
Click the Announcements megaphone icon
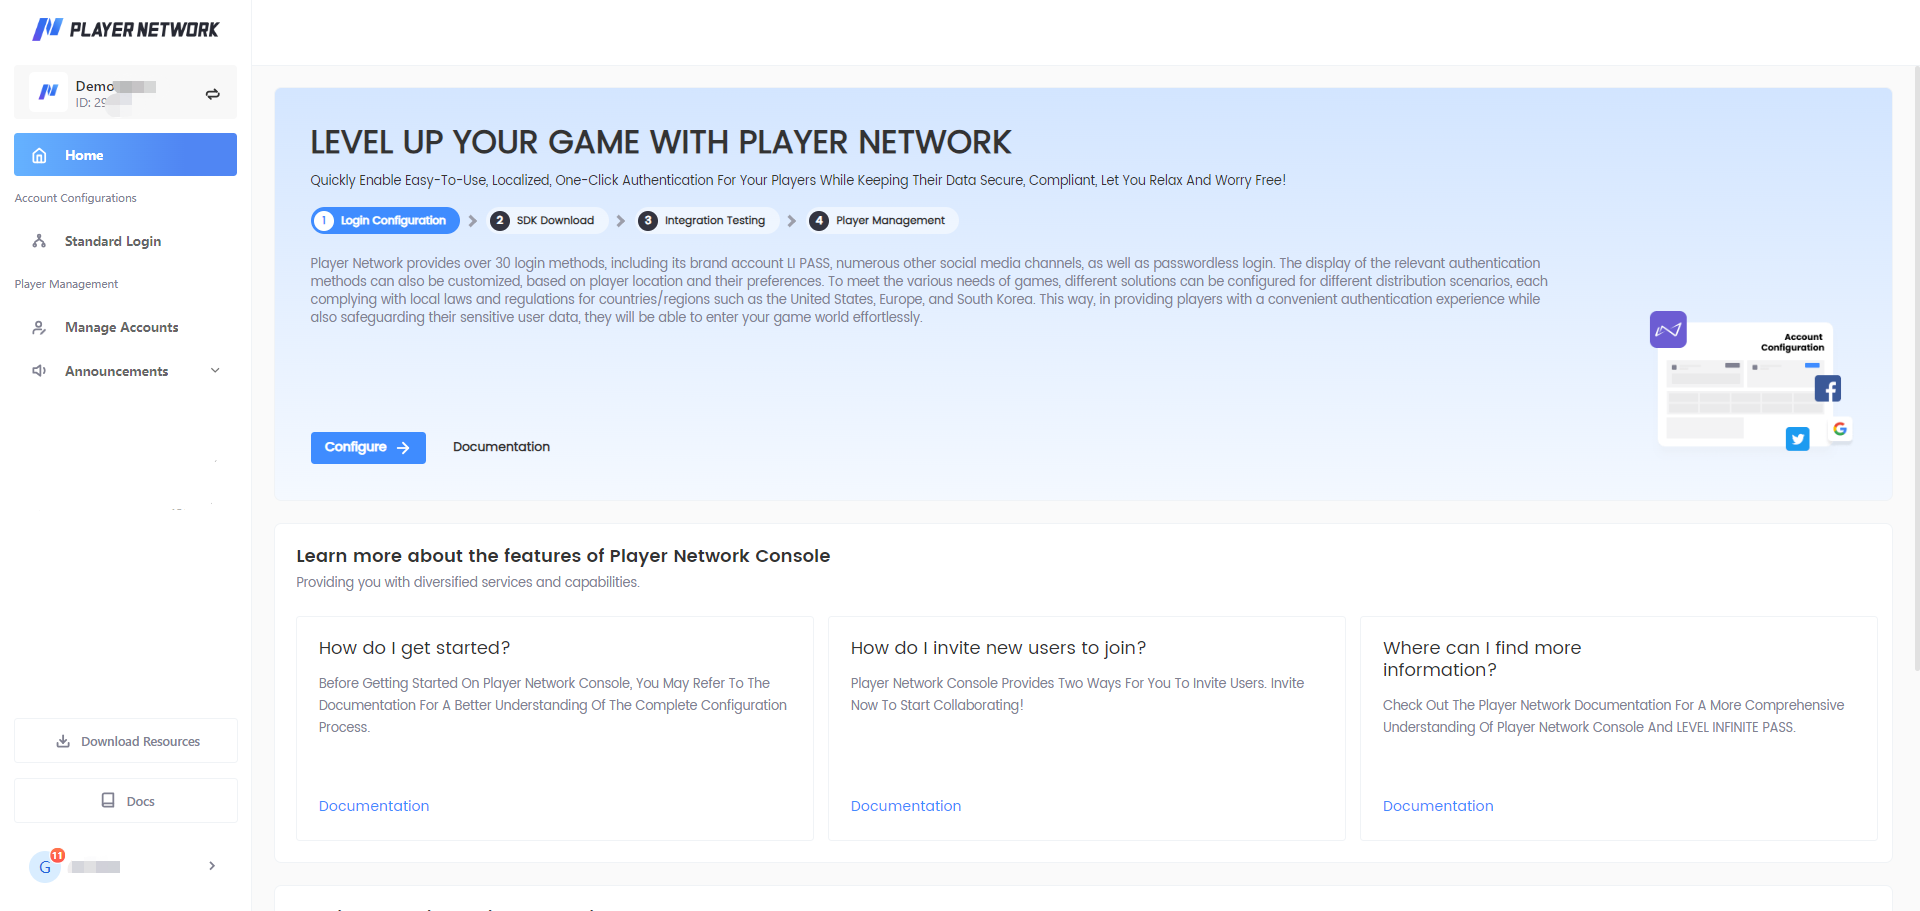point(40,371)
